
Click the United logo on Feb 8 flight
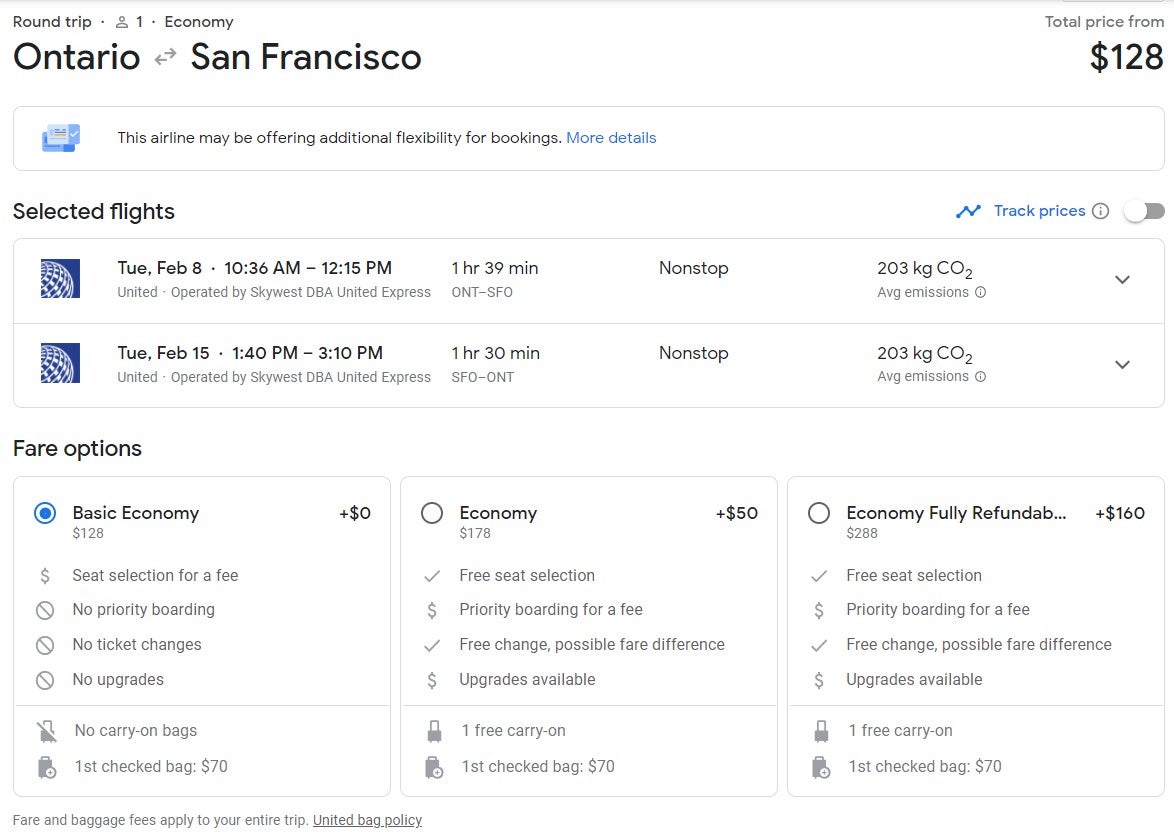[60, 279]
